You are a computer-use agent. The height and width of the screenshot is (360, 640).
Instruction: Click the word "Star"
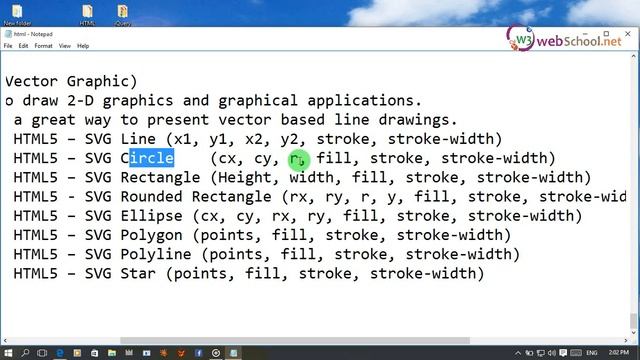click(138, 273)
